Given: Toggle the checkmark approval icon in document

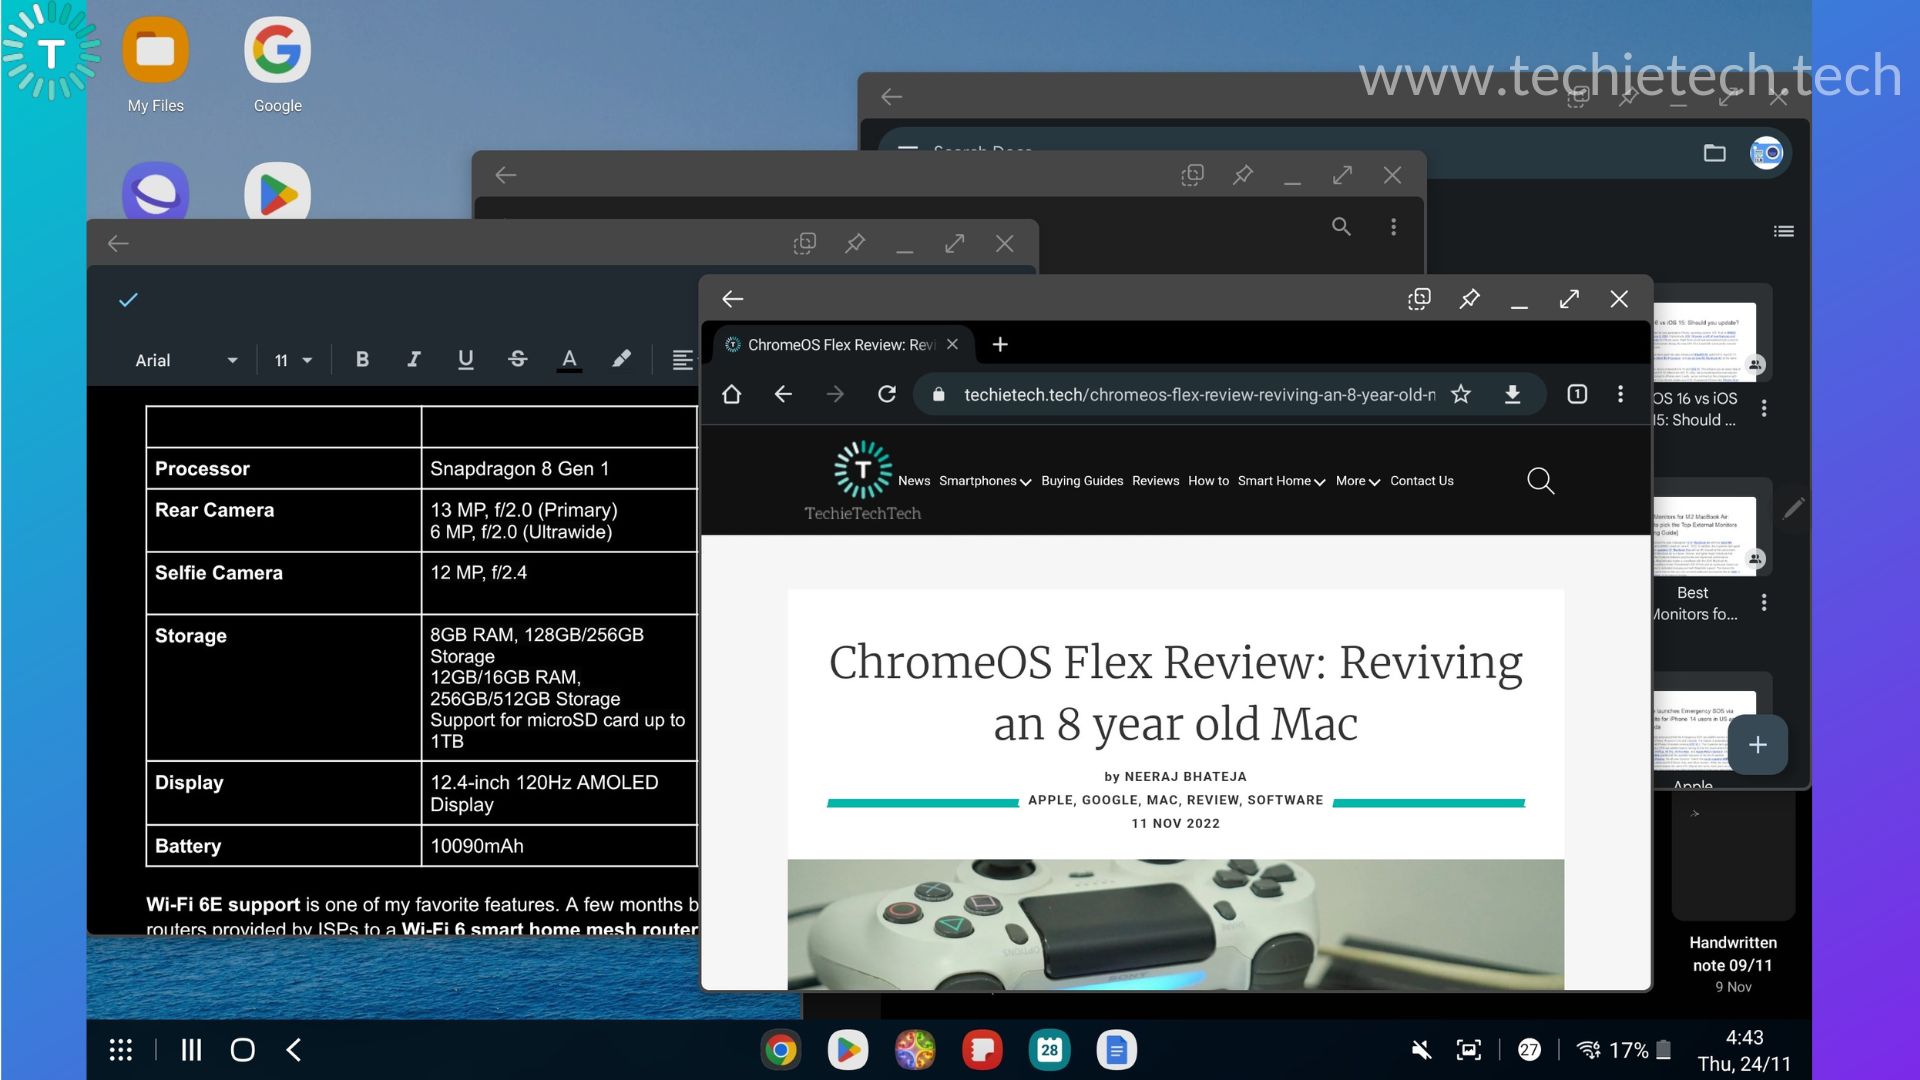Looking at the screenshot, I should (x=128, y=299).
